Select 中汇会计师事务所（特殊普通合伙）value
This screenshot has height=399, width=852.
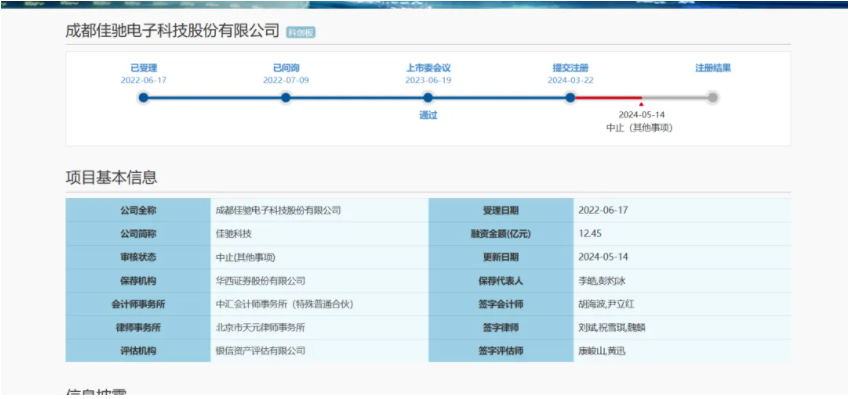coord(284,304)
